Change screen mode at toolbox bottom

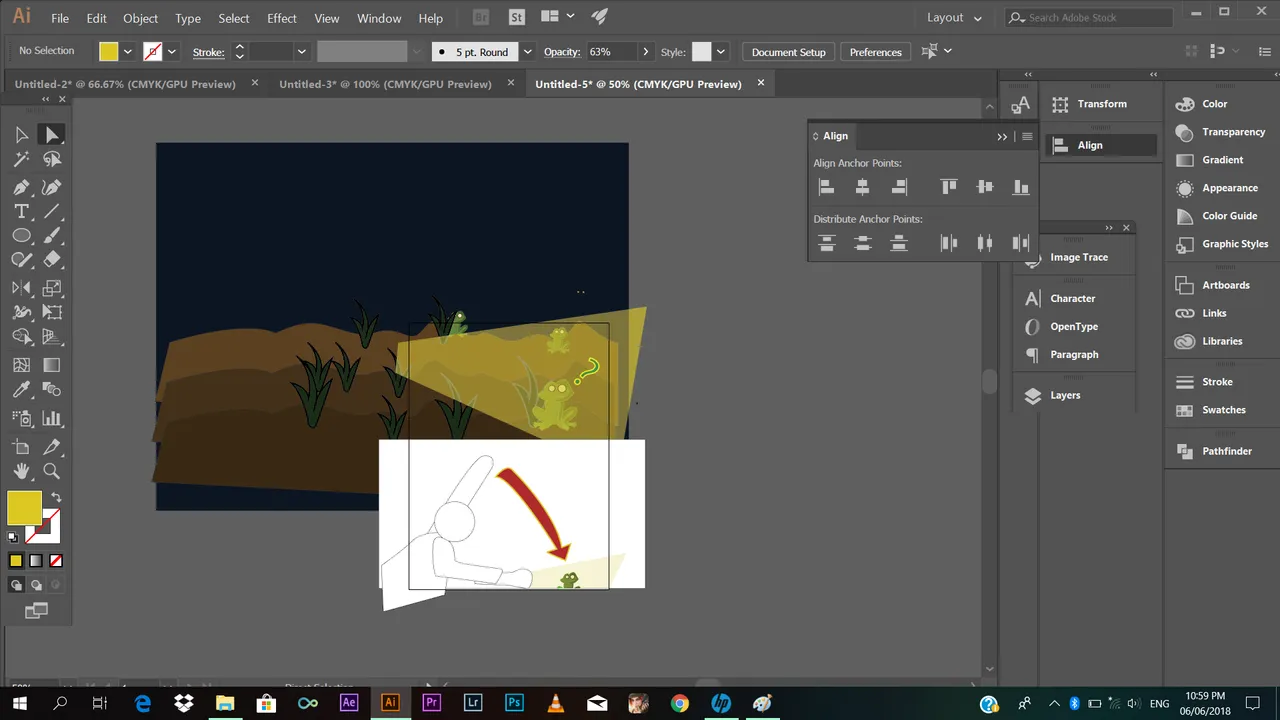(x=36, y=610)
